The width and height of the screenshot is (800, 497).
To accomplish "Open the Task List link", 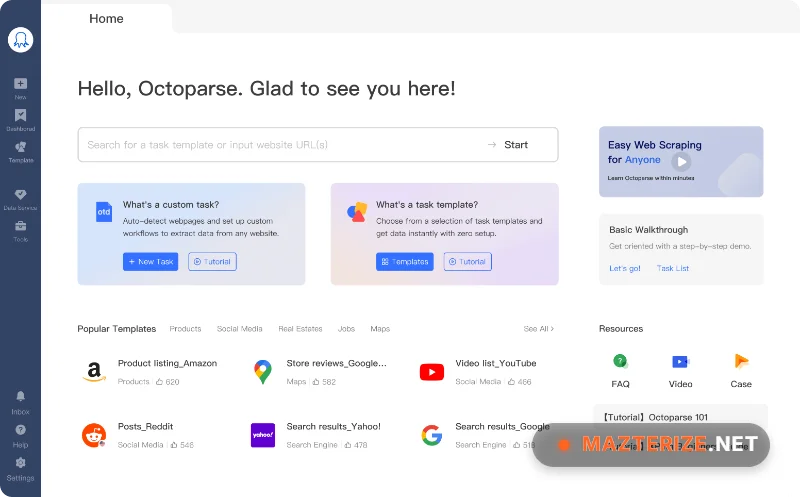I will (x=672, y=268).
